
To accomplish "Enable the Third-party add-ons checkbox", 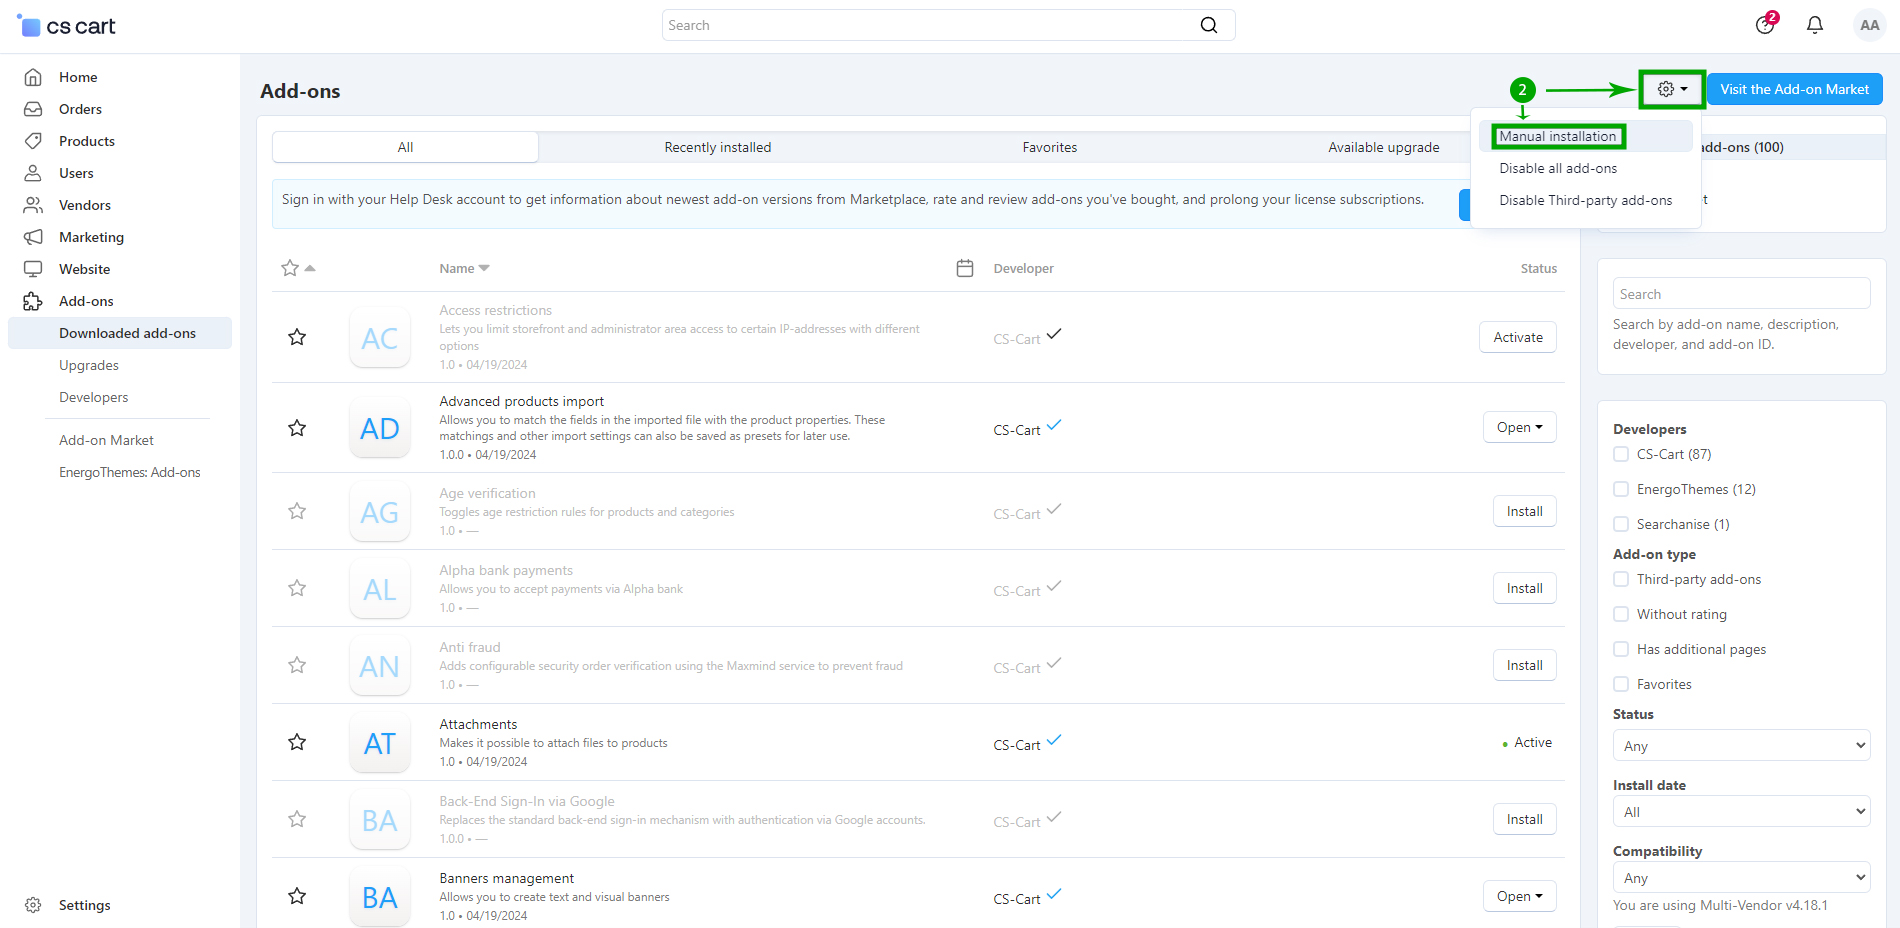I will [1621, 579].
